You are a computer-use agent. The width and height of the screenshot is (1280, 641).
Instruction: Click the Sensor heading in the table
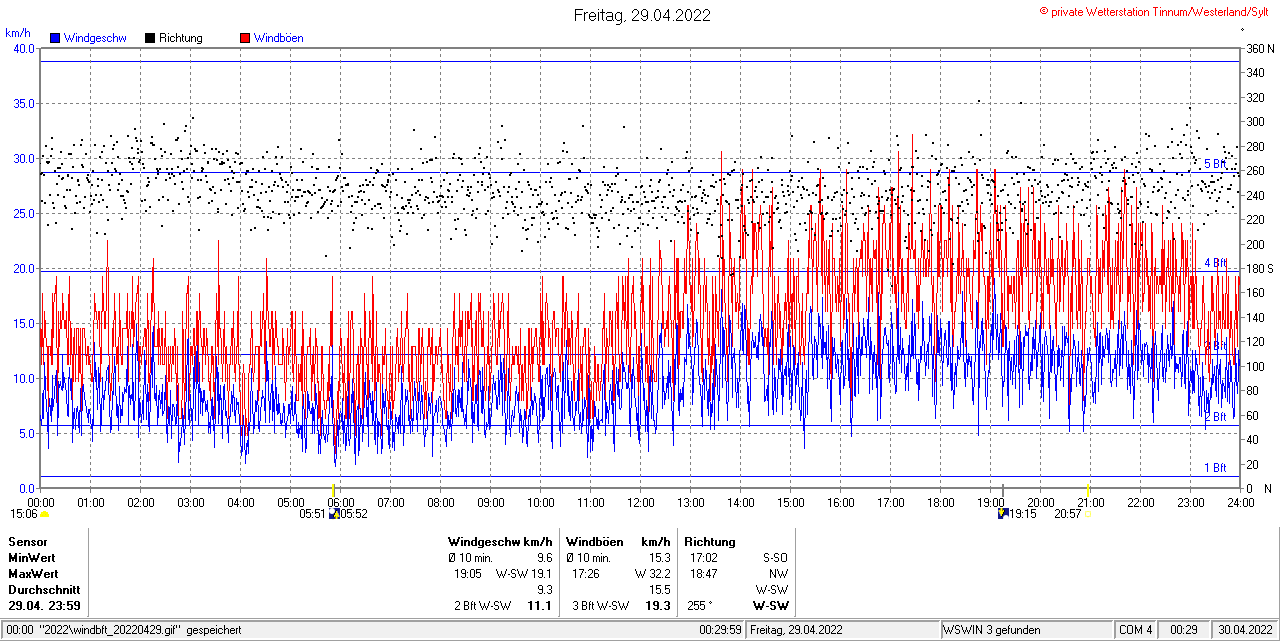click(27, 541)
